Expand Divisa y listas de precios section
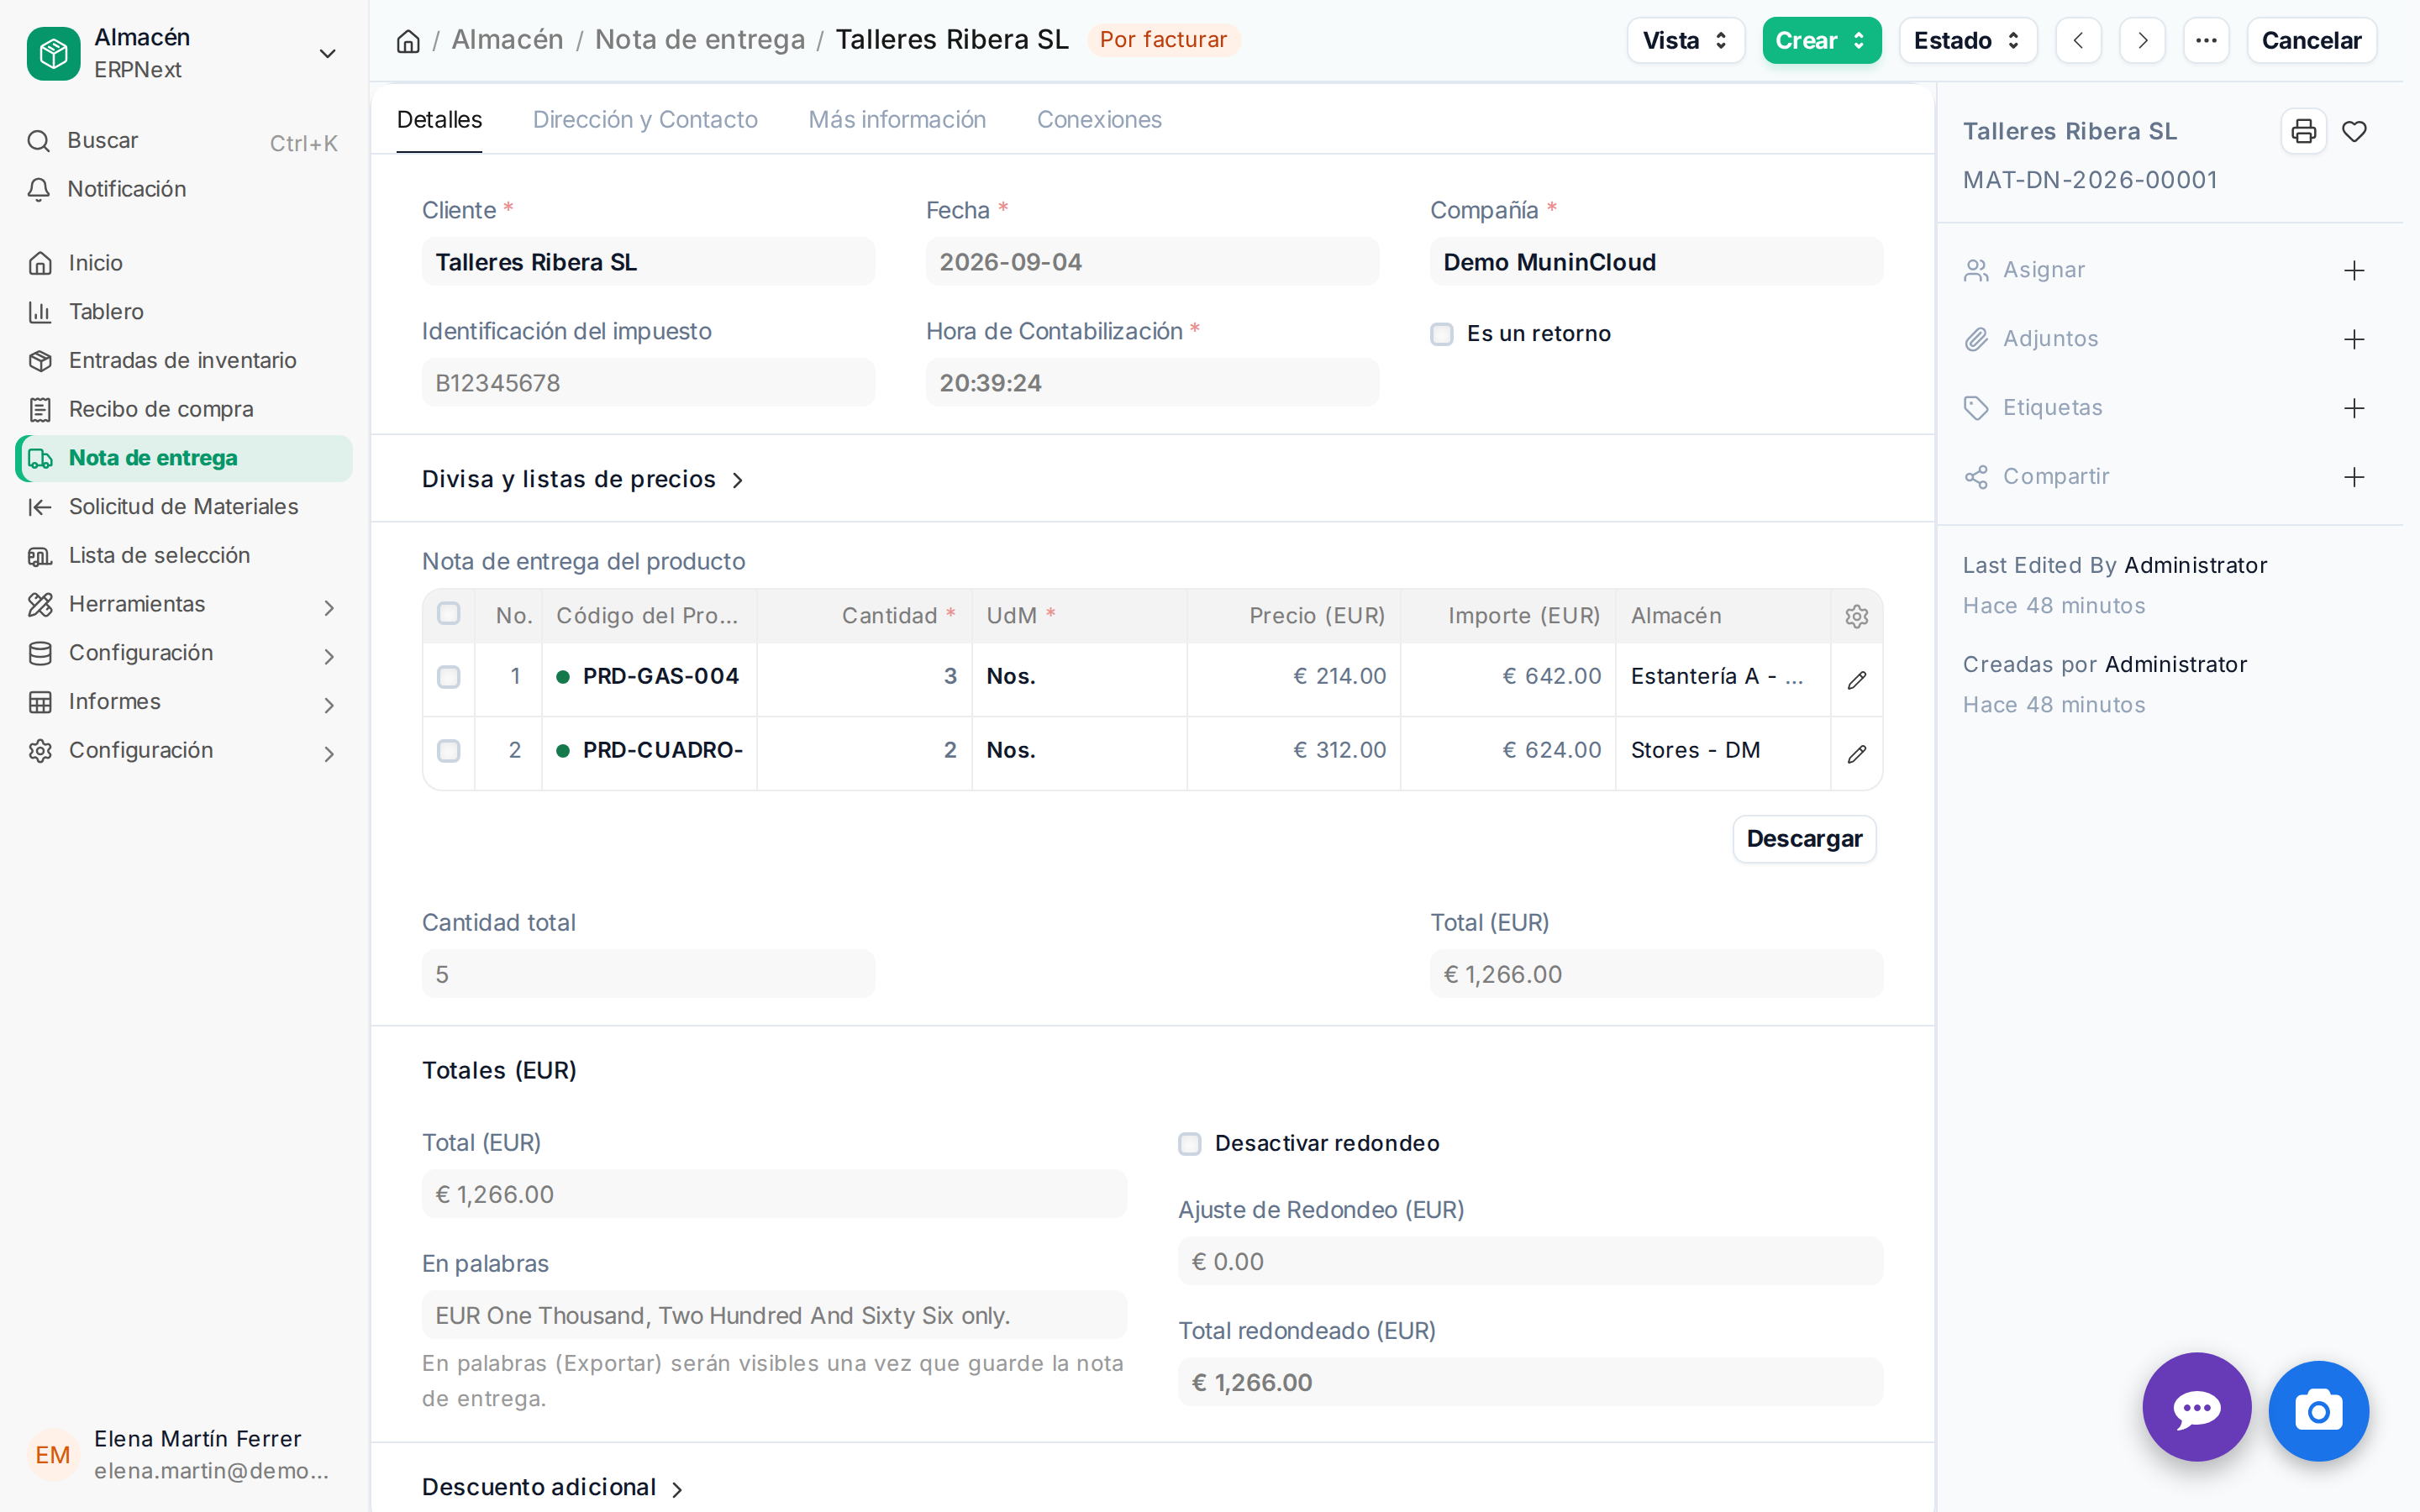The width and height of the screenshot is (2420, 1512). [583, 480]
